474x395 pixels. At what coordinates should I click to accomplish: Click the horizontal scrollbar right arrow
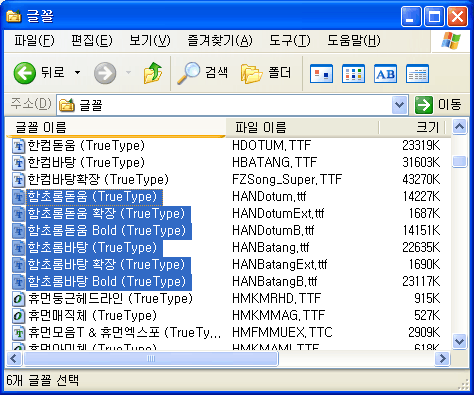(443, 359)
